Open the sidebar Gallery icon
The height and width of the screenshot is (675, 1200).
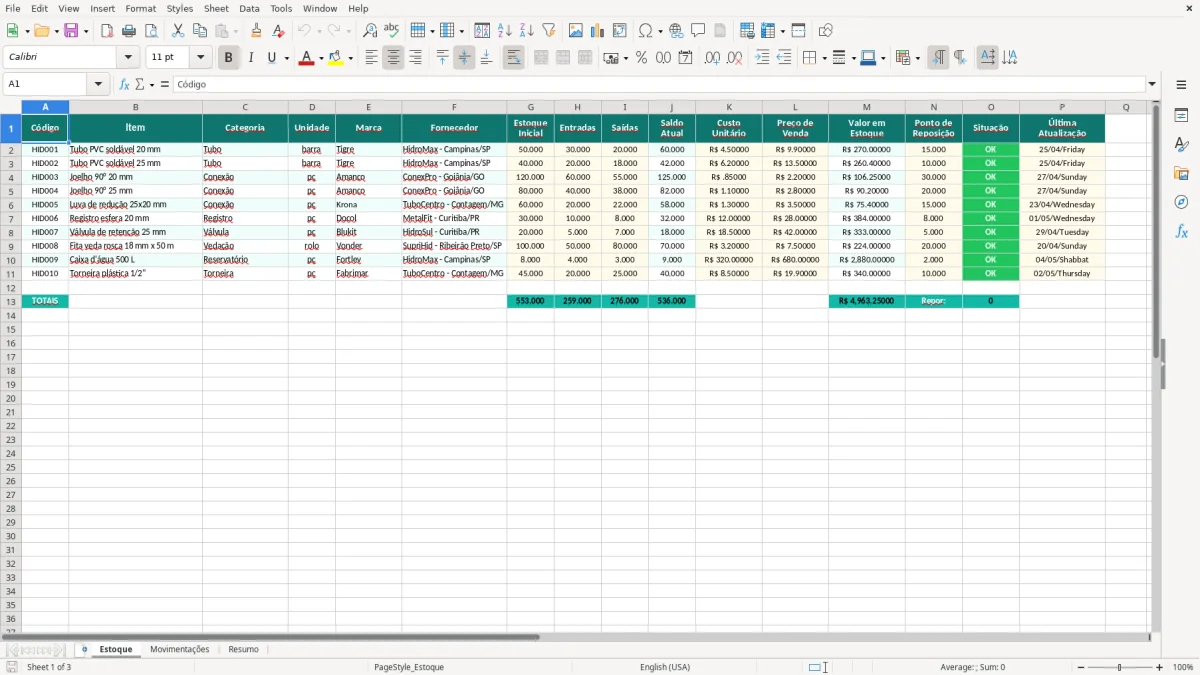1181,173
